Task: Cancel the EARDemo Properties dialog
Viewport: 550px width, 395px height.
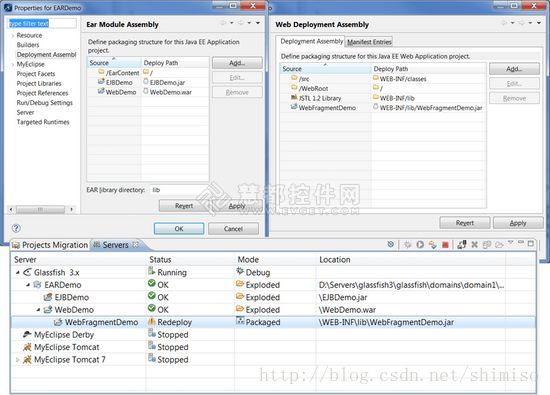Action: (x=233, y=229)
